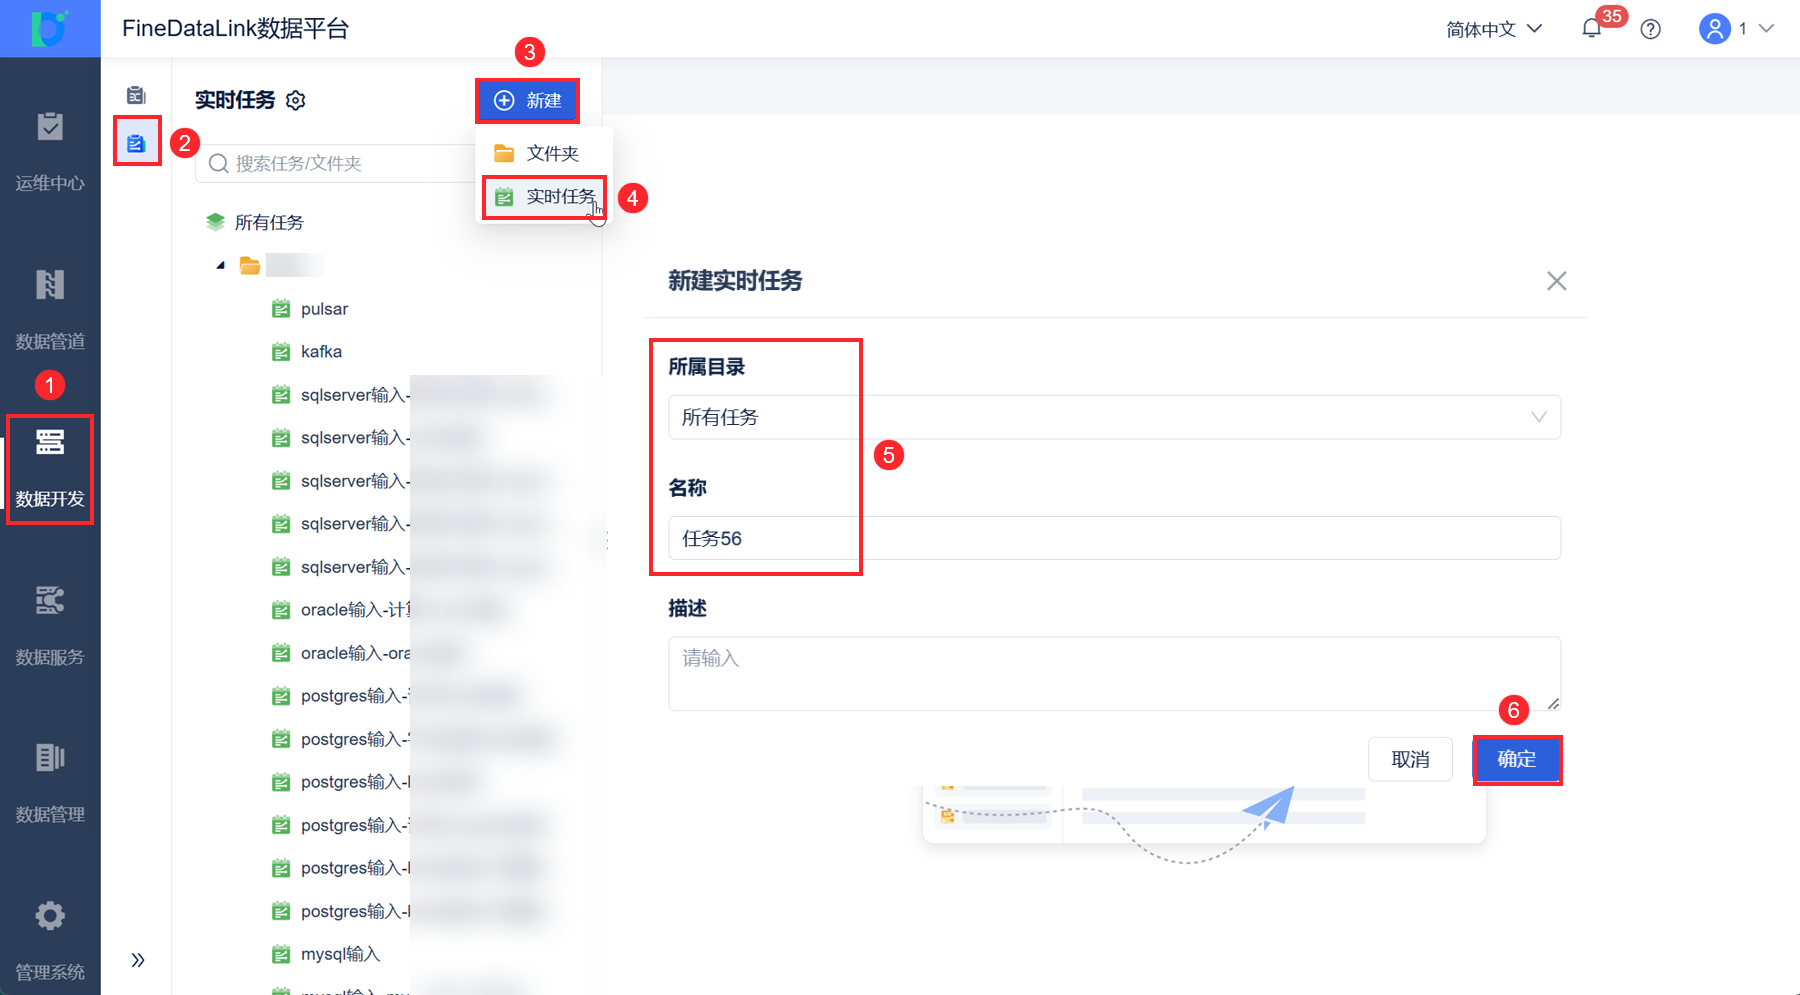
Task: Expand the sidebar with the double-arrow icon
Action: [x=138, y=960]
